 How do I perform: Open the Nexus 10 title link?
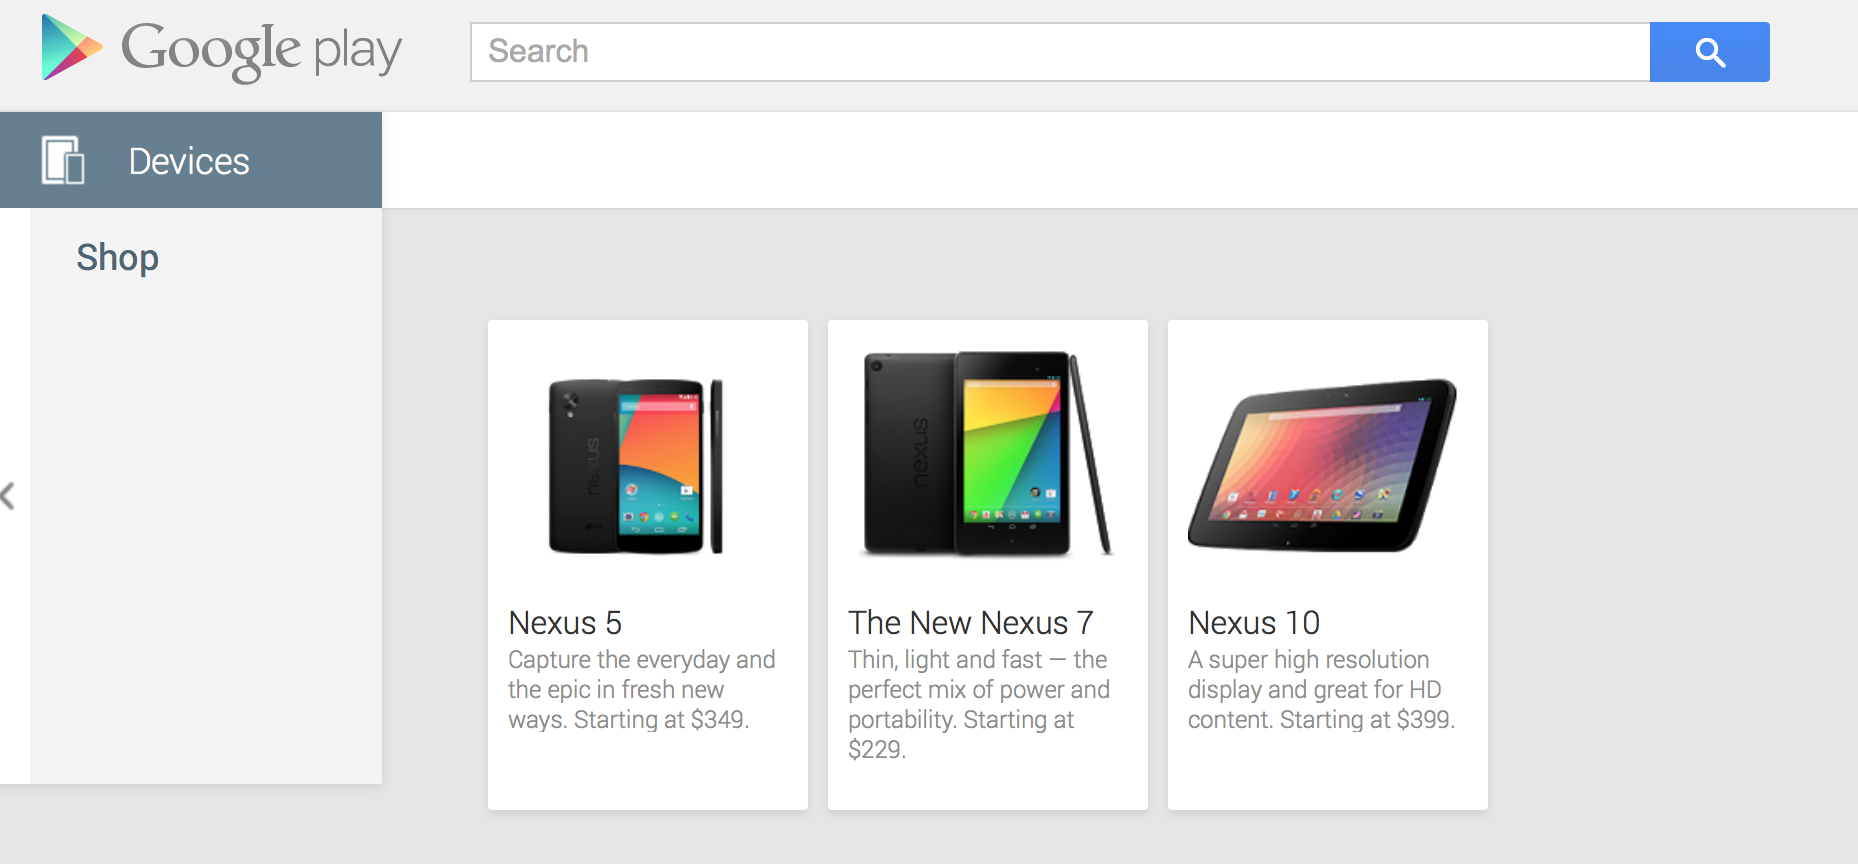coord(1254,623)
